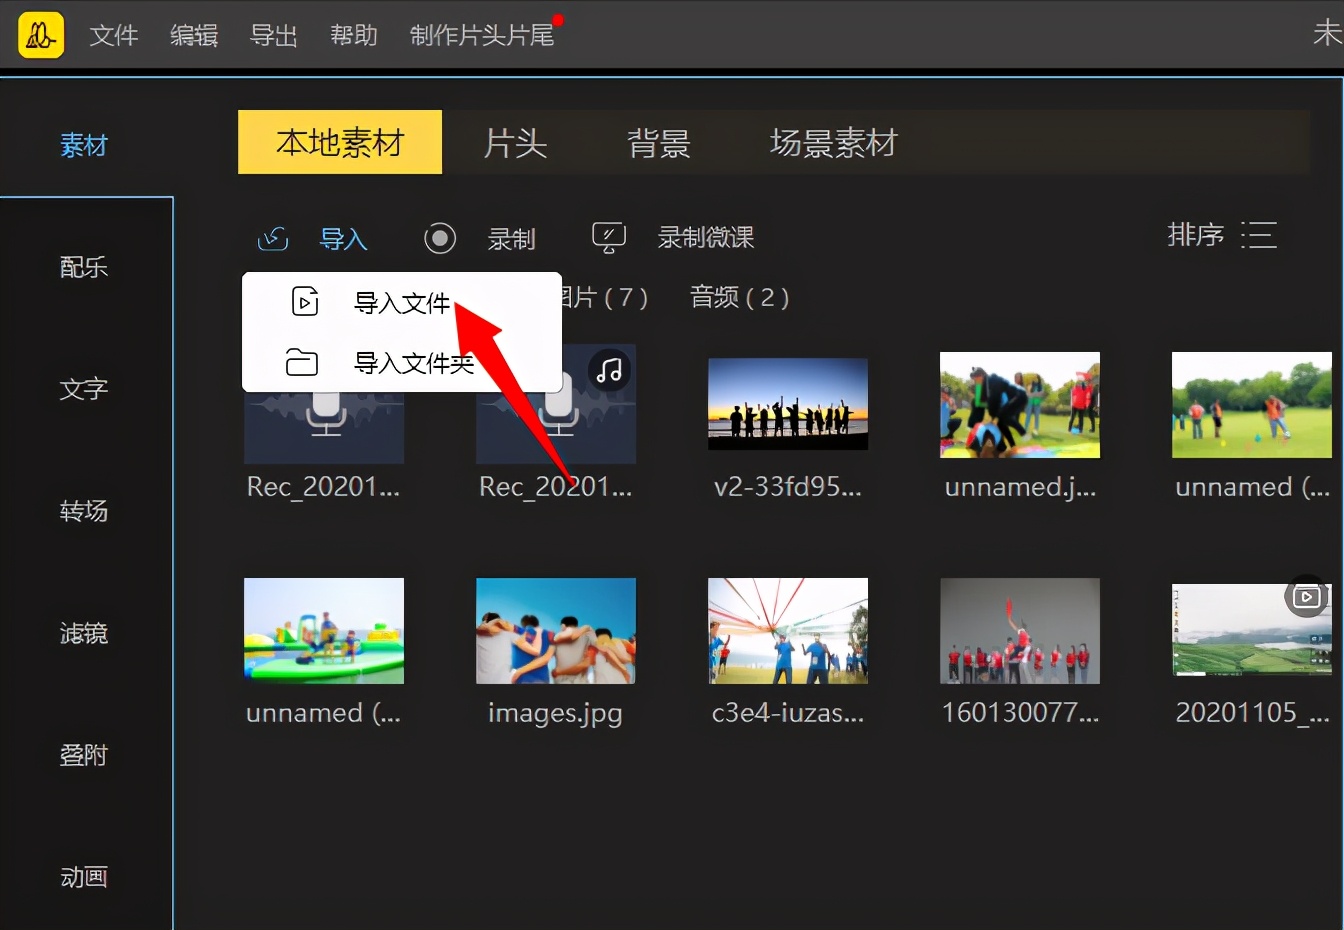Click the 录制 screen record icon
This screenshot has width=1344, height=930.
pos(440,238)
